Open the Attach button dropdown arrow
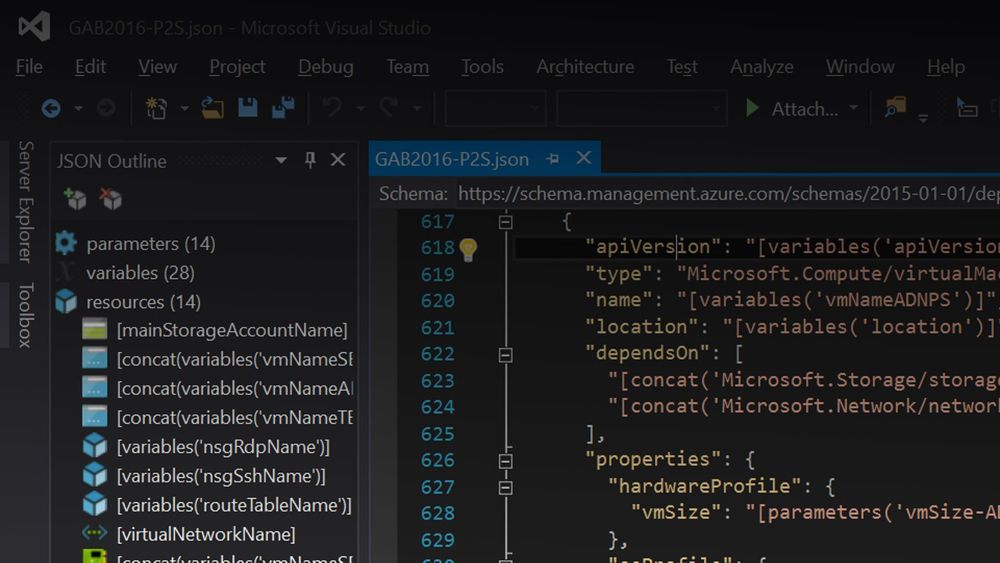Viewport: 1000px width, 563px height. pos(853,108)
